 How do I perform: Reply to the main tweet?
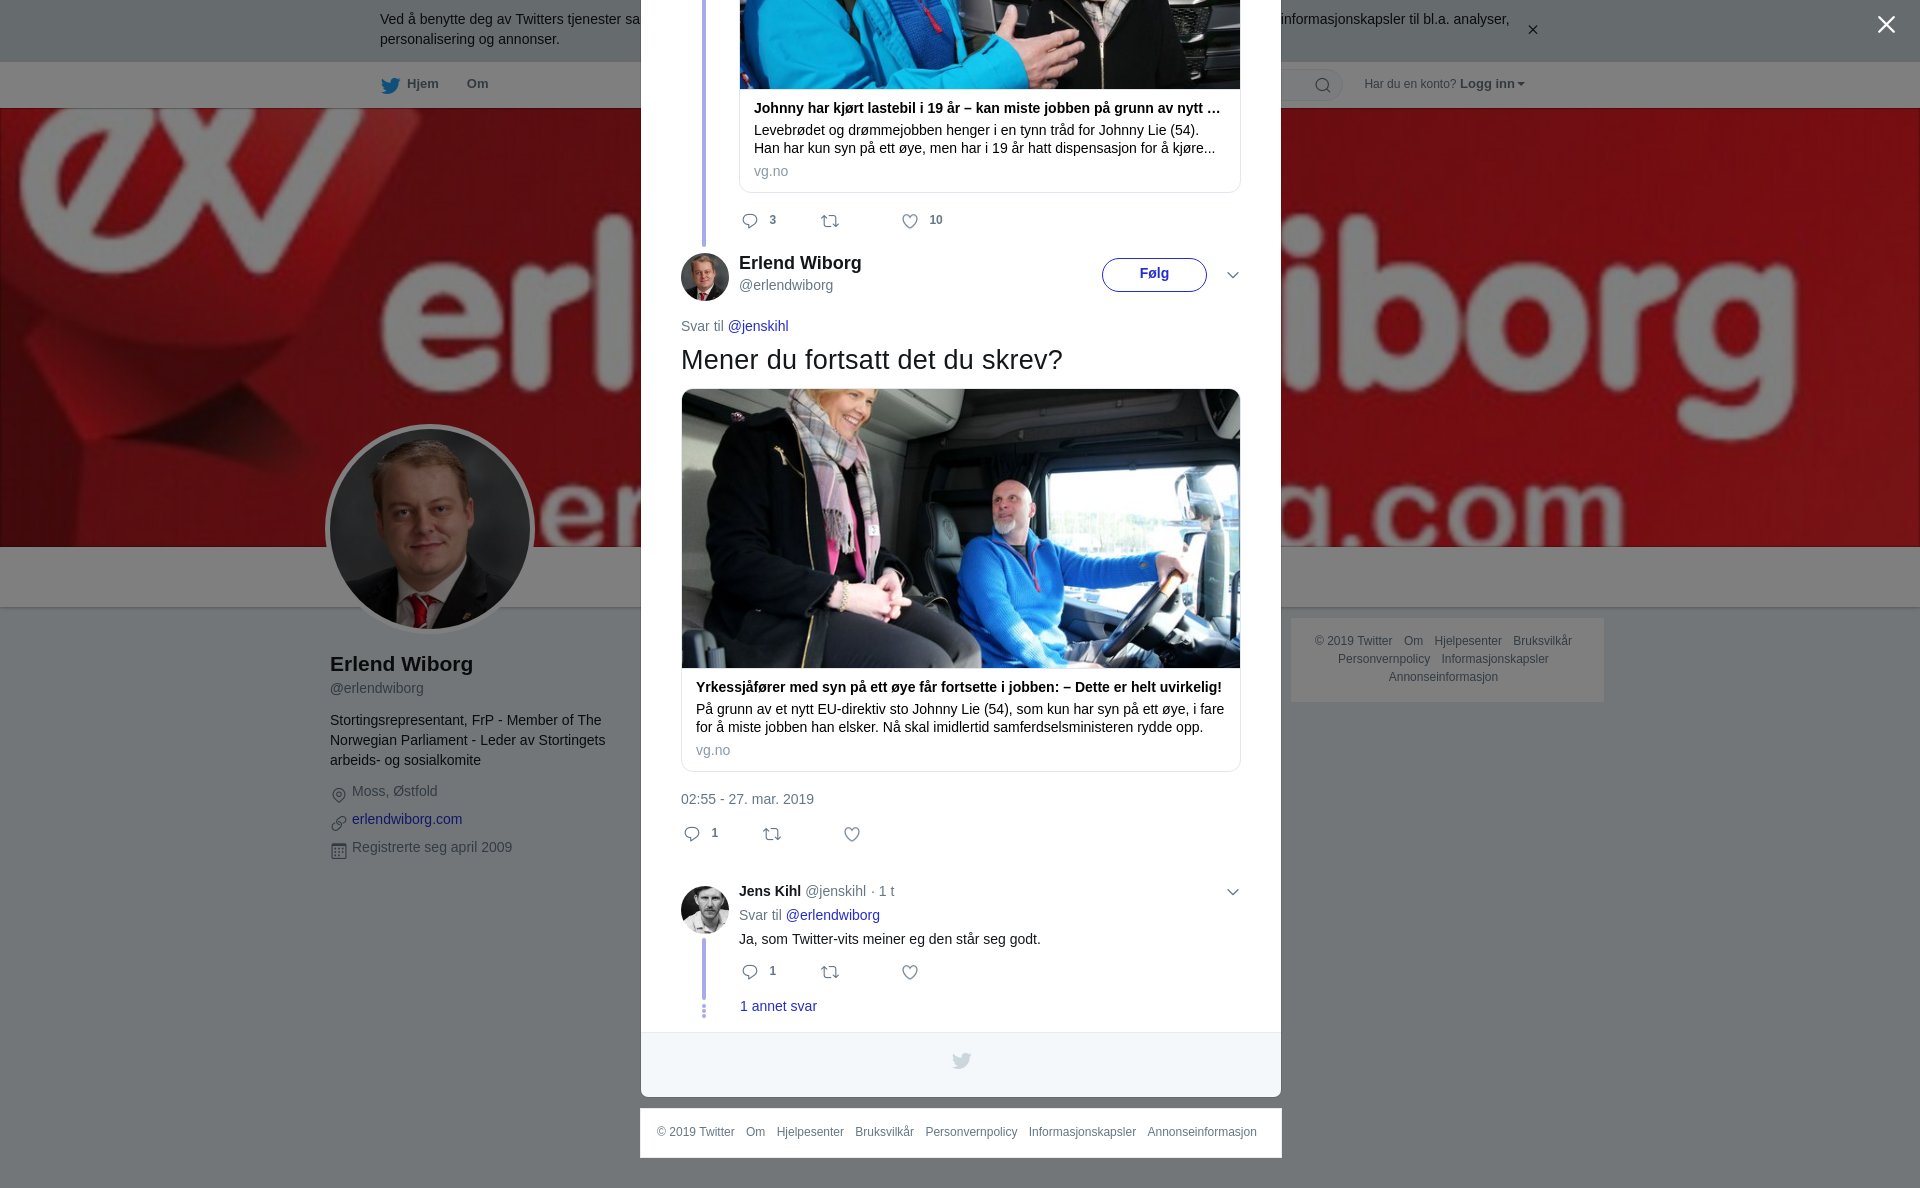692,834
